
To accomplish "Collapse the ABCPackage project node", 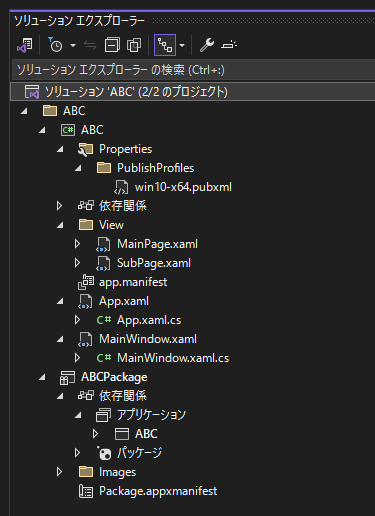I will point(42,377).
